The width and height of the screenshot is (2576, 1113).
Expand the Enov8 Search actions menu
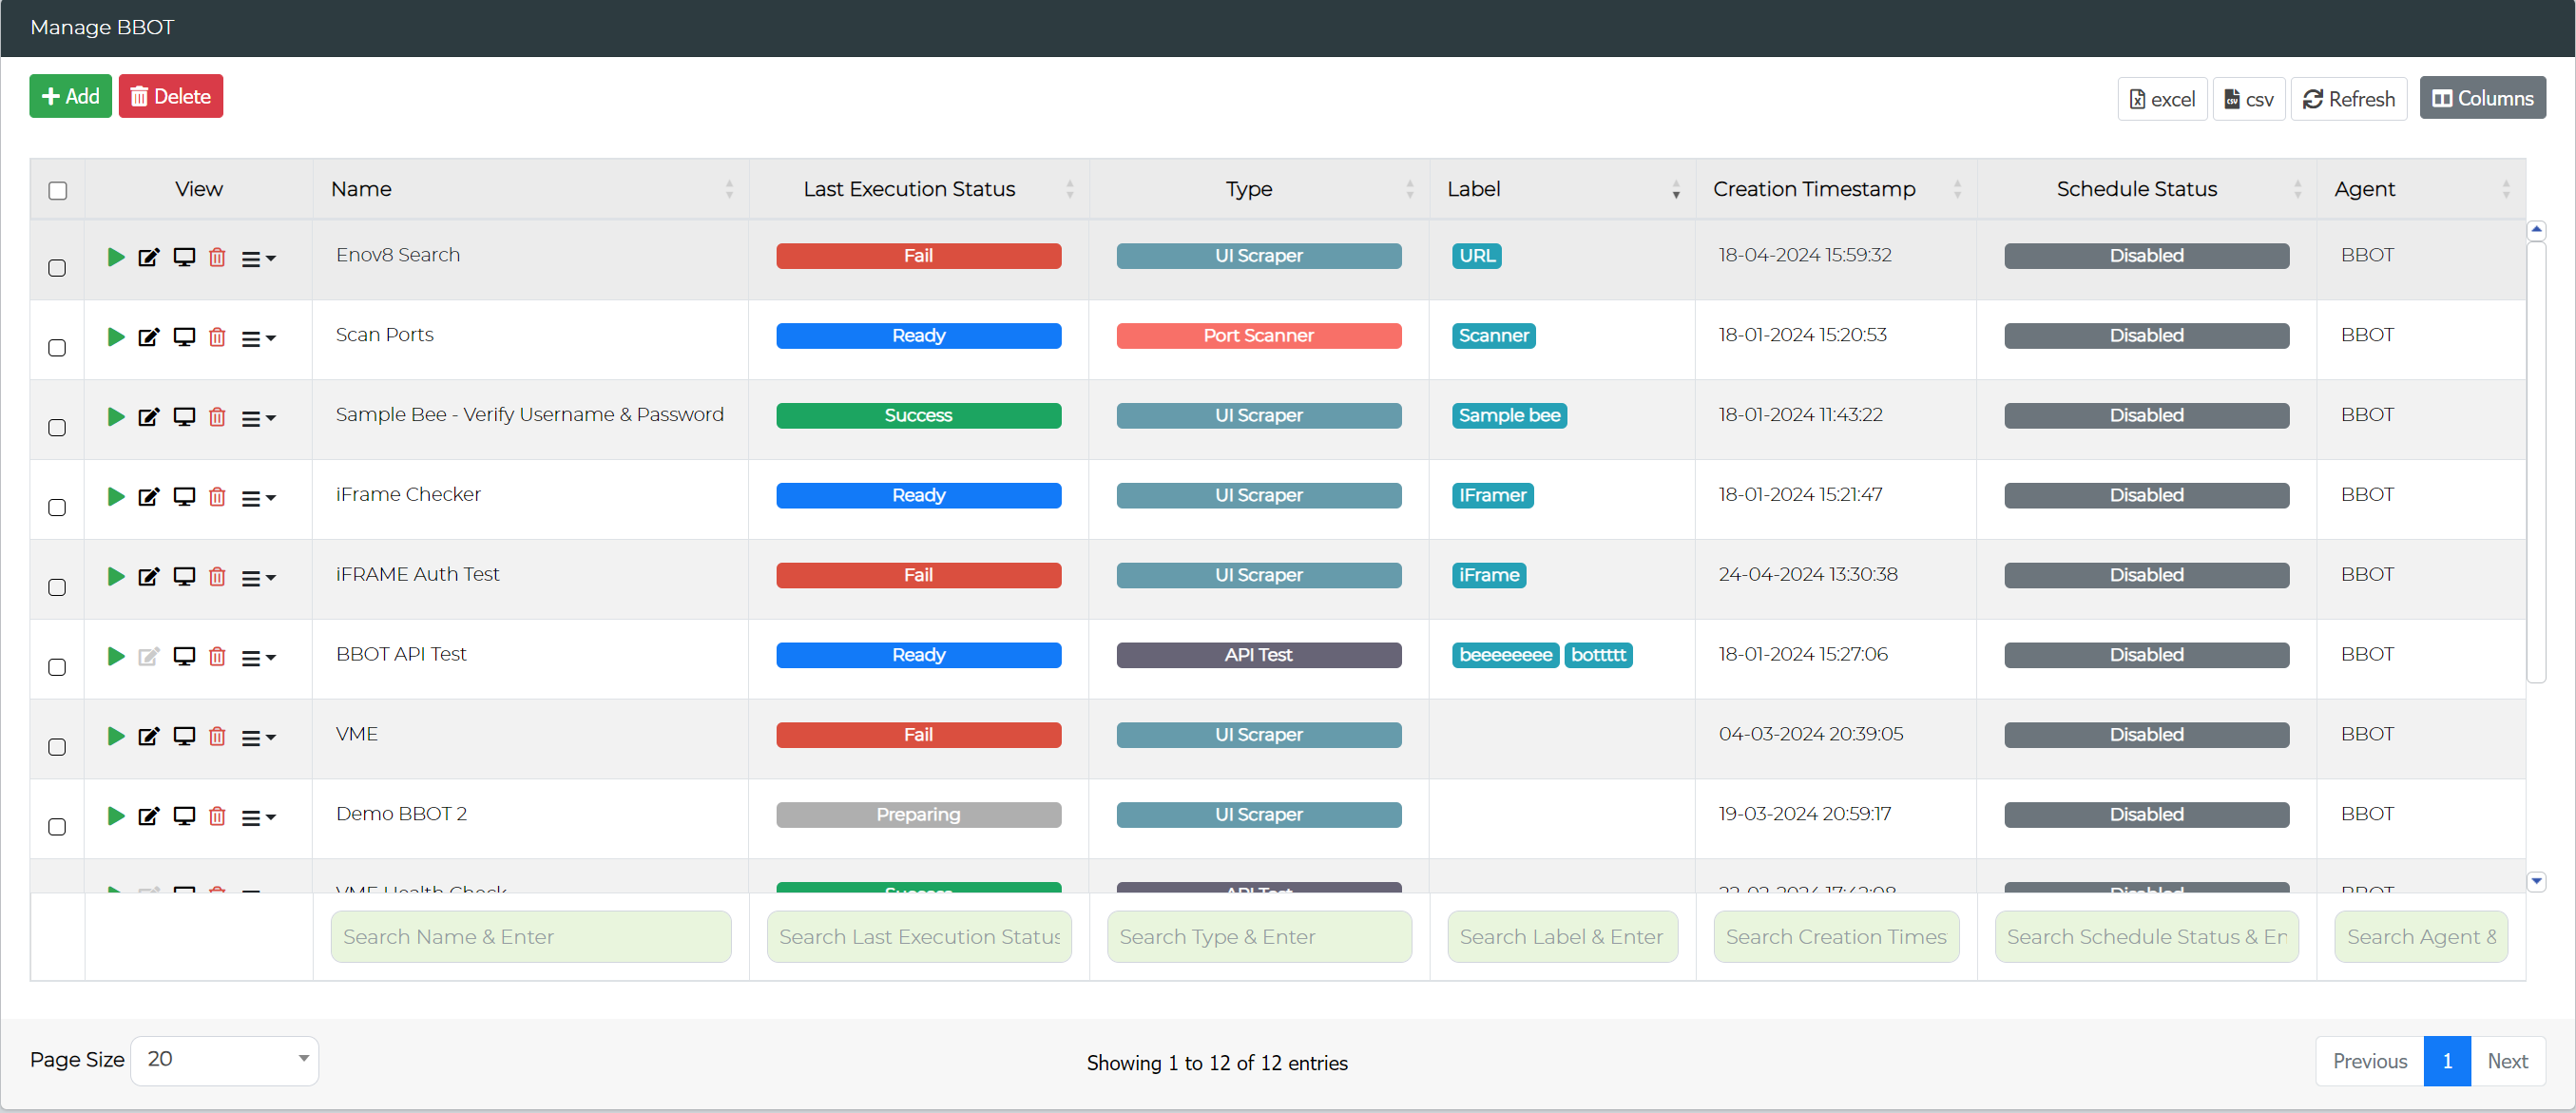pyautogui.click(x=259, y=259)
